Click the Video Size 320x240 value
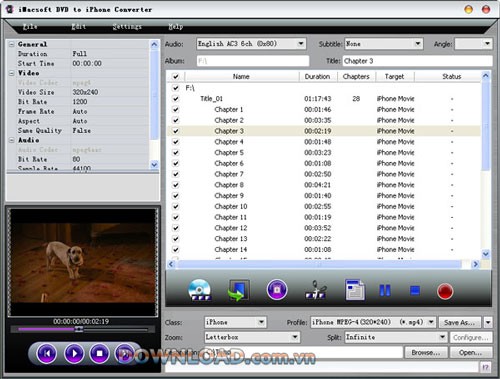 [85, 92]
